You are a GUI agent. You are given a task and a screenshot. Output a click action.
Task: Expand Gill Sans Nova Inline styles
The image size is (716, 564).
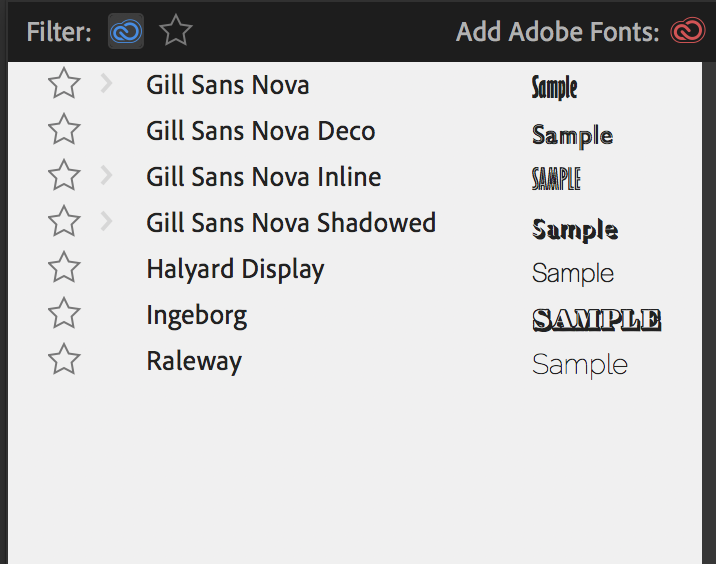(106, 175)
